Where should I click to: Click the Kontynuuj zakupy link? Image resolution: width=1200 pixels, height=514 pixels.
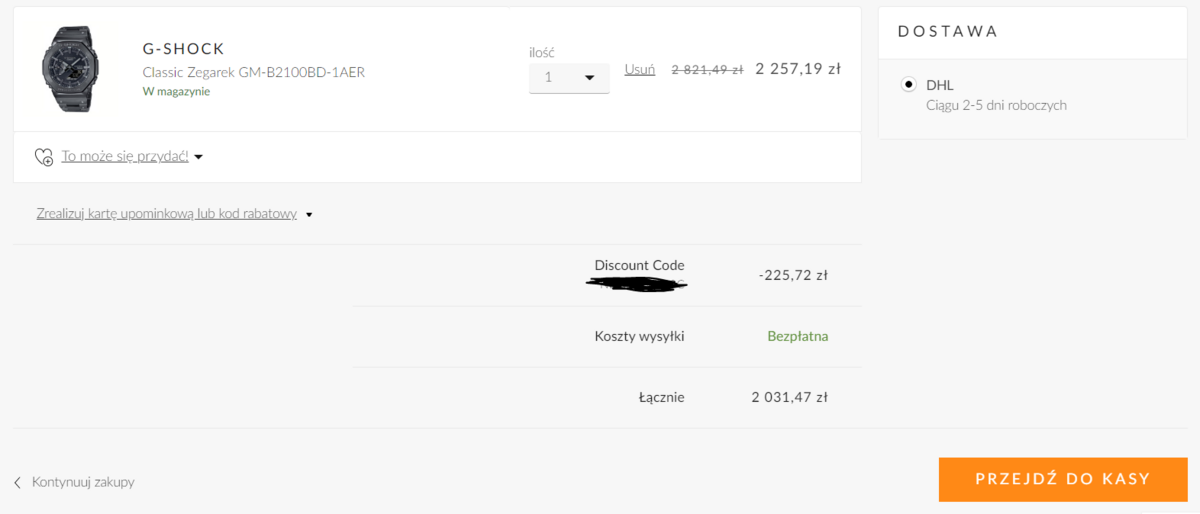point(83,482)
